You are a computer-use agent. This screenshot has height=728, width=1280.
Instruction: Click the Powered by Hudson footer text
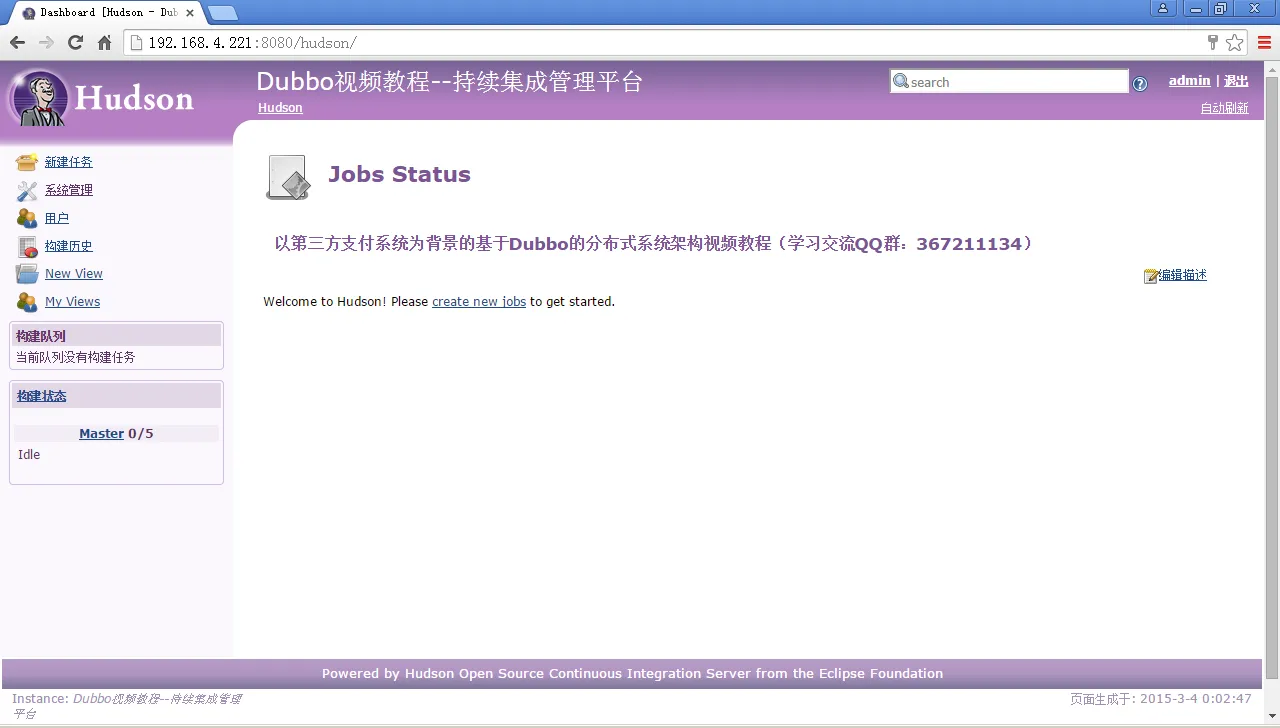(632, 674)
